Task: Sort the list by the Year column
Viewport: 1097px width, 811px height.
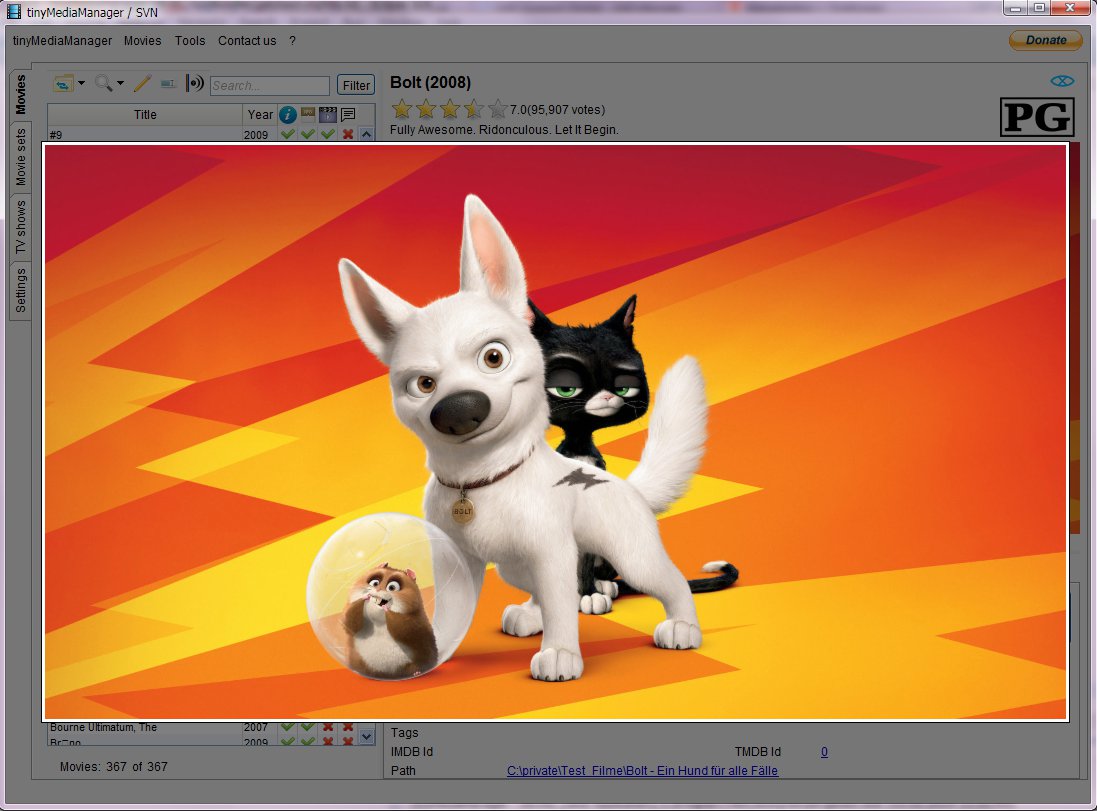Action: [x=260, y=115]
